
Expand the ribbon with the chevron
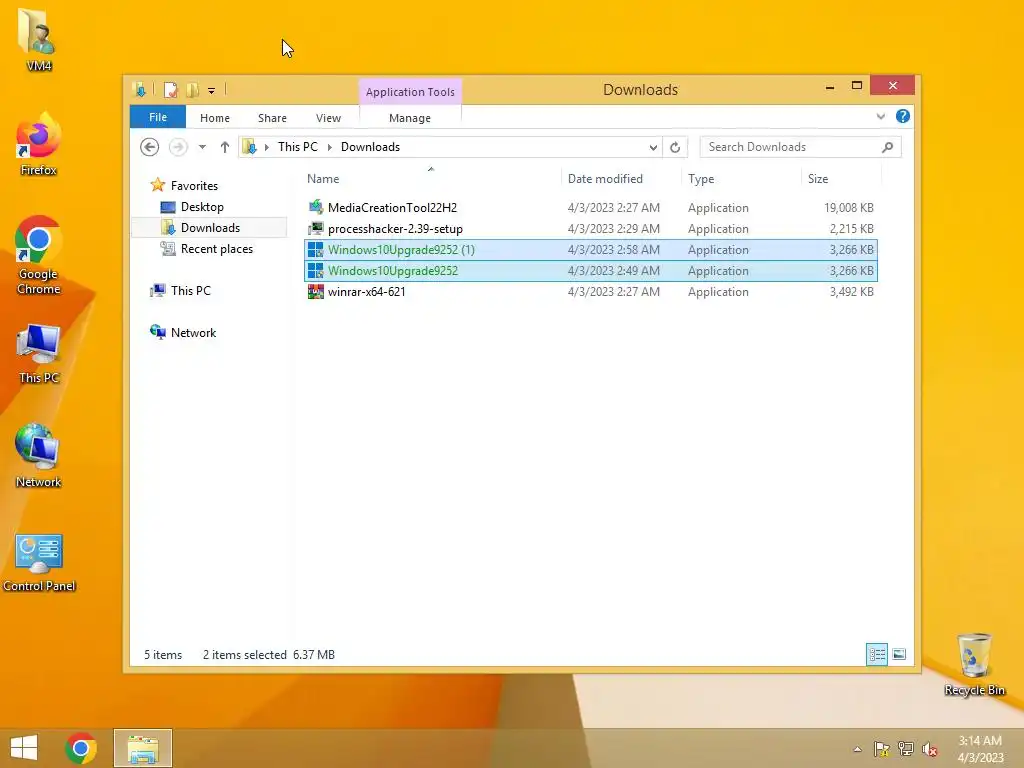tap(880, 116)
